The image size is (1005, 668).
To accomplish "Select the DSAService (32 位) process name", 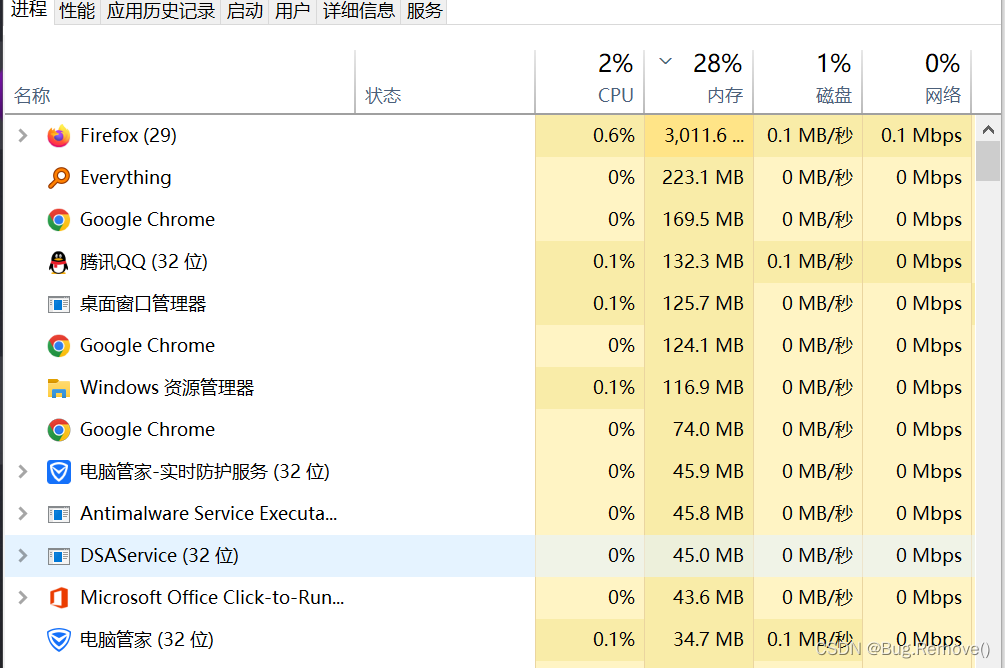I will coord(159,556).
